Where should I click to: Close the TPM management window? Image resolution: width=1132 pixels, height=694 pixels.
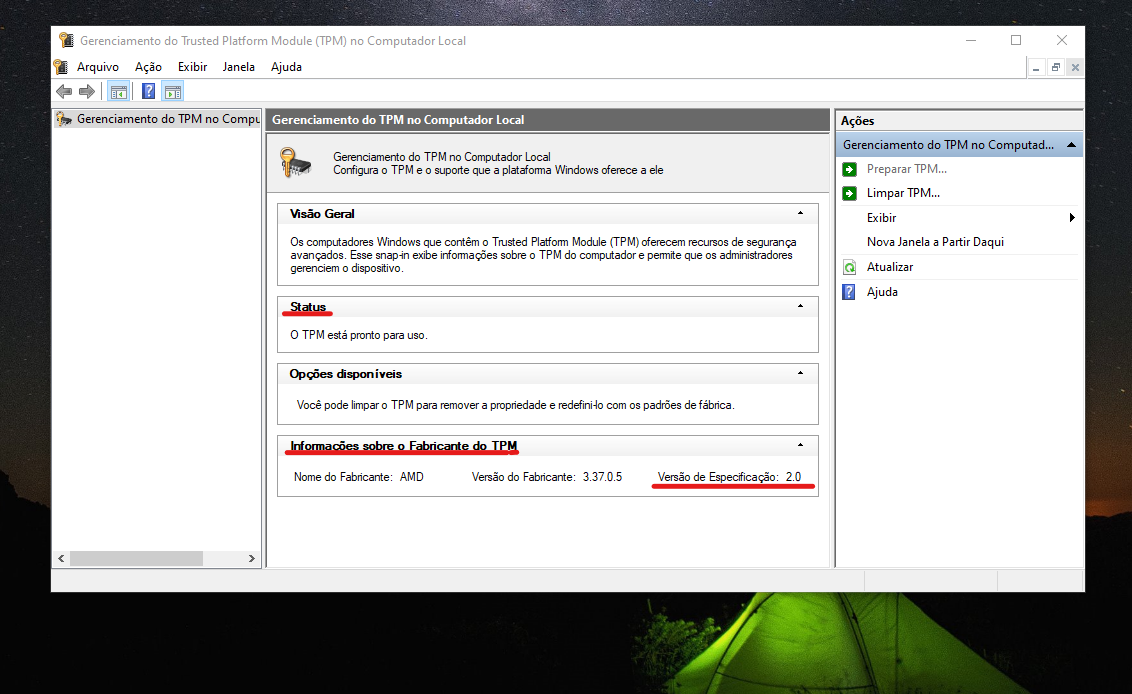click(1061, 40)
